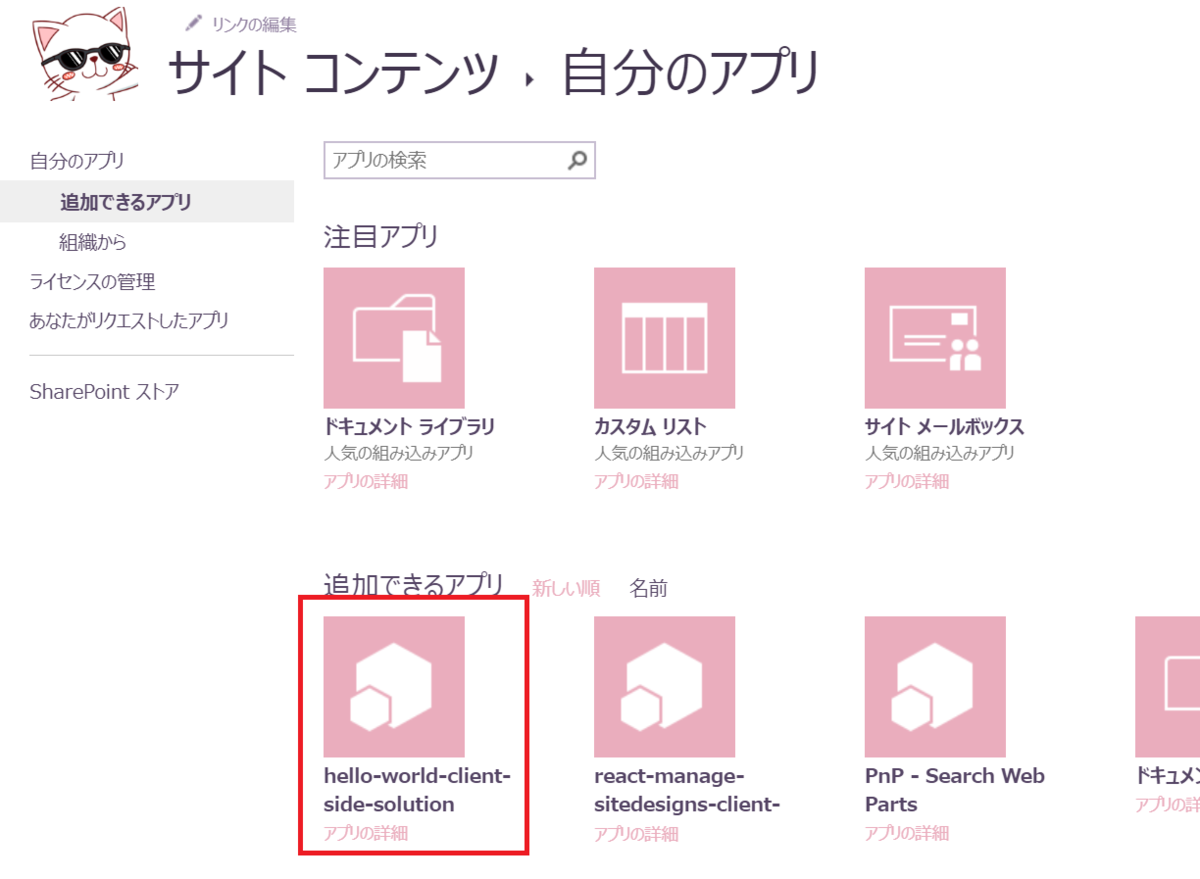Click サイト コンテンツ breadcrumb title

tap(332, 73)
